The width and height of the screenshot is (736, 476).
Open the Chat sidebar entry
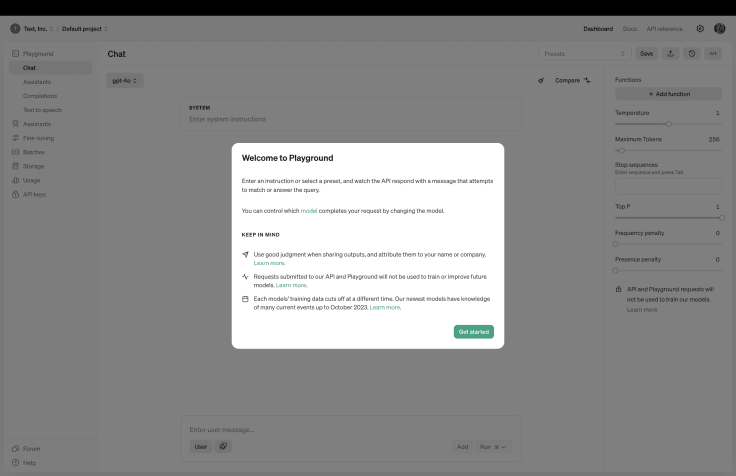(50, 68)
